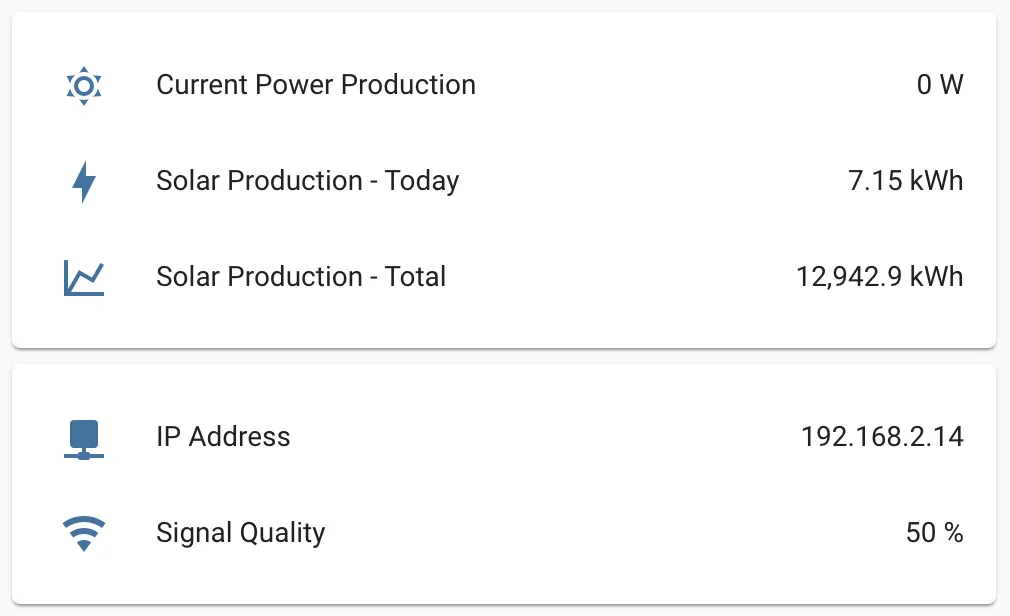This screenshot has width=1010, height=616.
Task: Select the IP Address row
Action: click(504, 437)
